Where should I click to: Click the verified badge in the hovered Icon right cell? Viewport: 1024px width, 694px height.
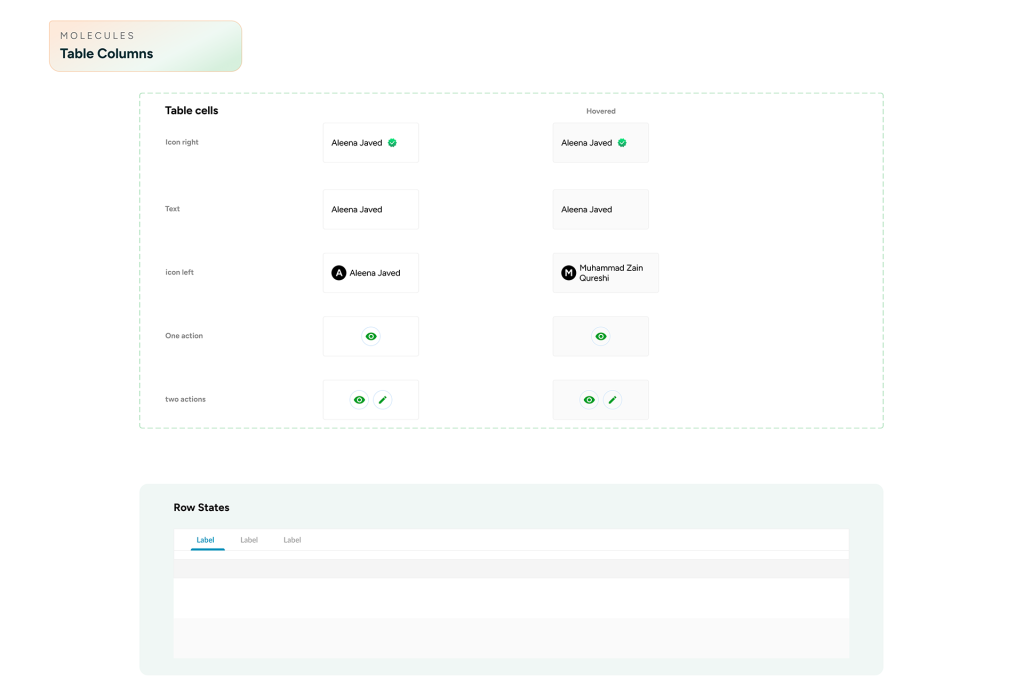pos(622,143)
